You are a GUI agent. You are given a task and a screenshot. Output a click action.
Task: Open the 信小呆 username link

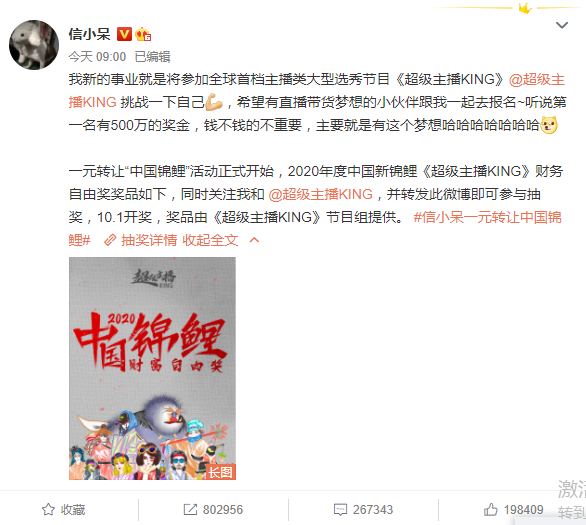coord(89,34)
